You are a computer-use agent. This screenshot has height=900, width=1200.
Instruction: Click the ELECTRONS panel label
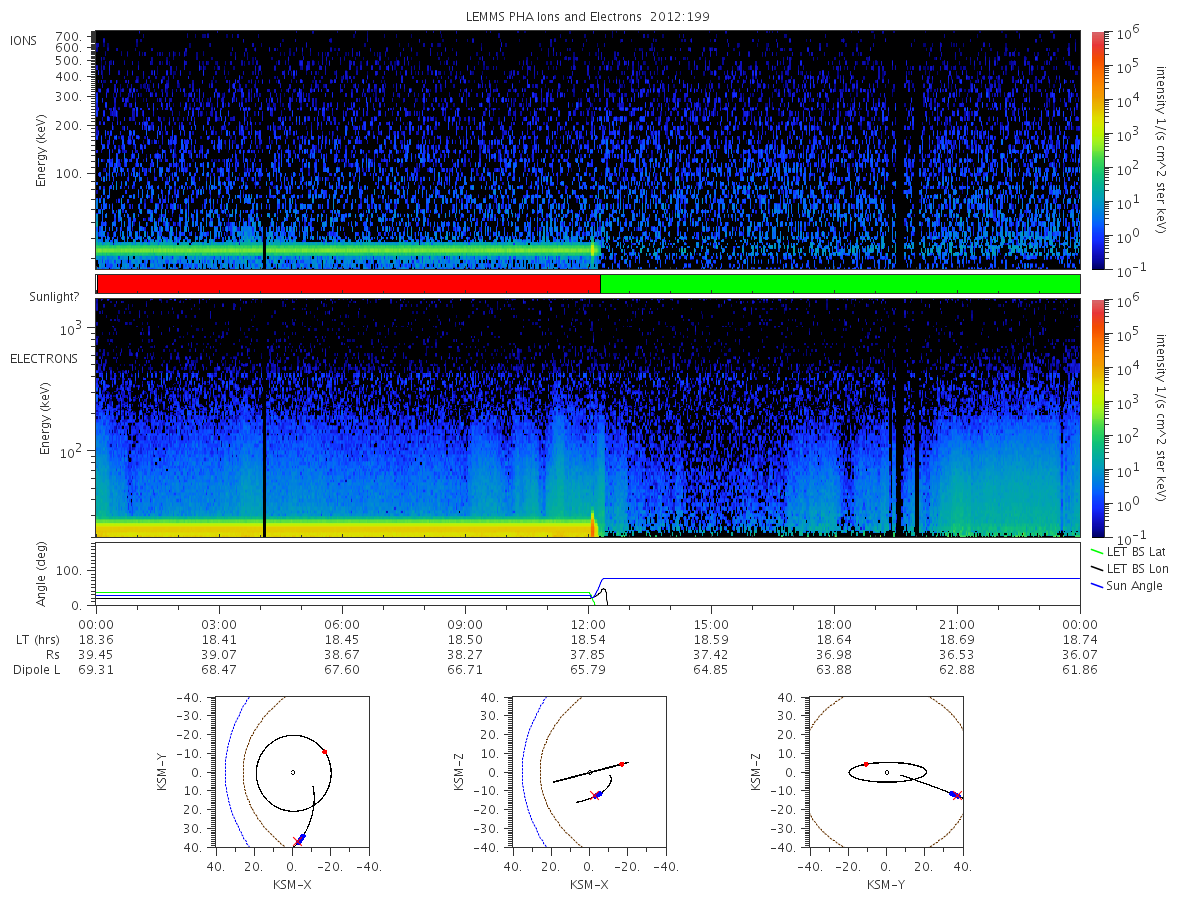44,358
